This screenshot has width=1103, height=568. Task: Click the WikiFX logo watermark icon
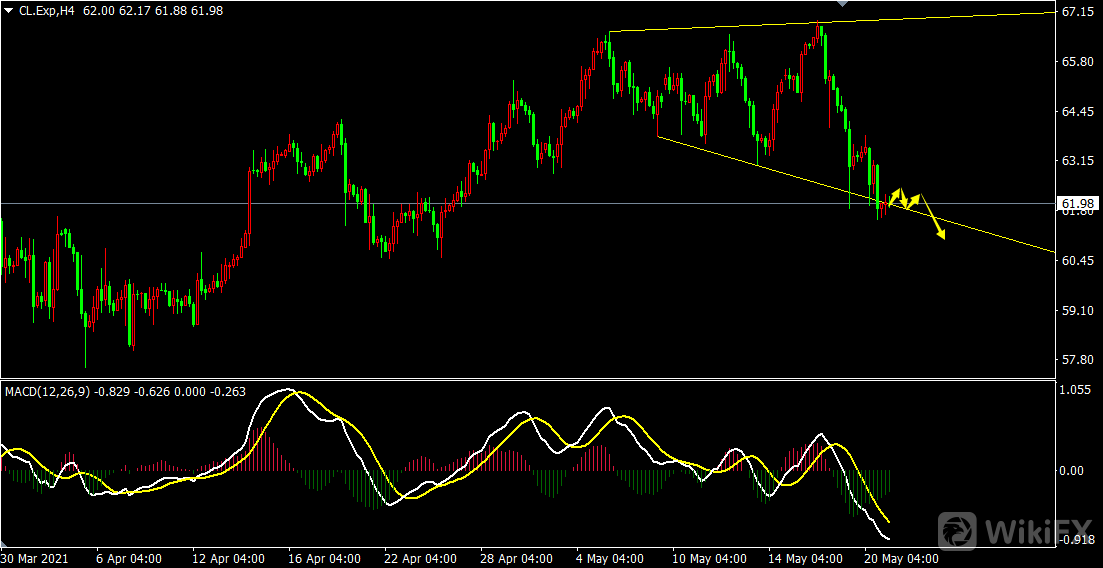[x=958, y=530]
